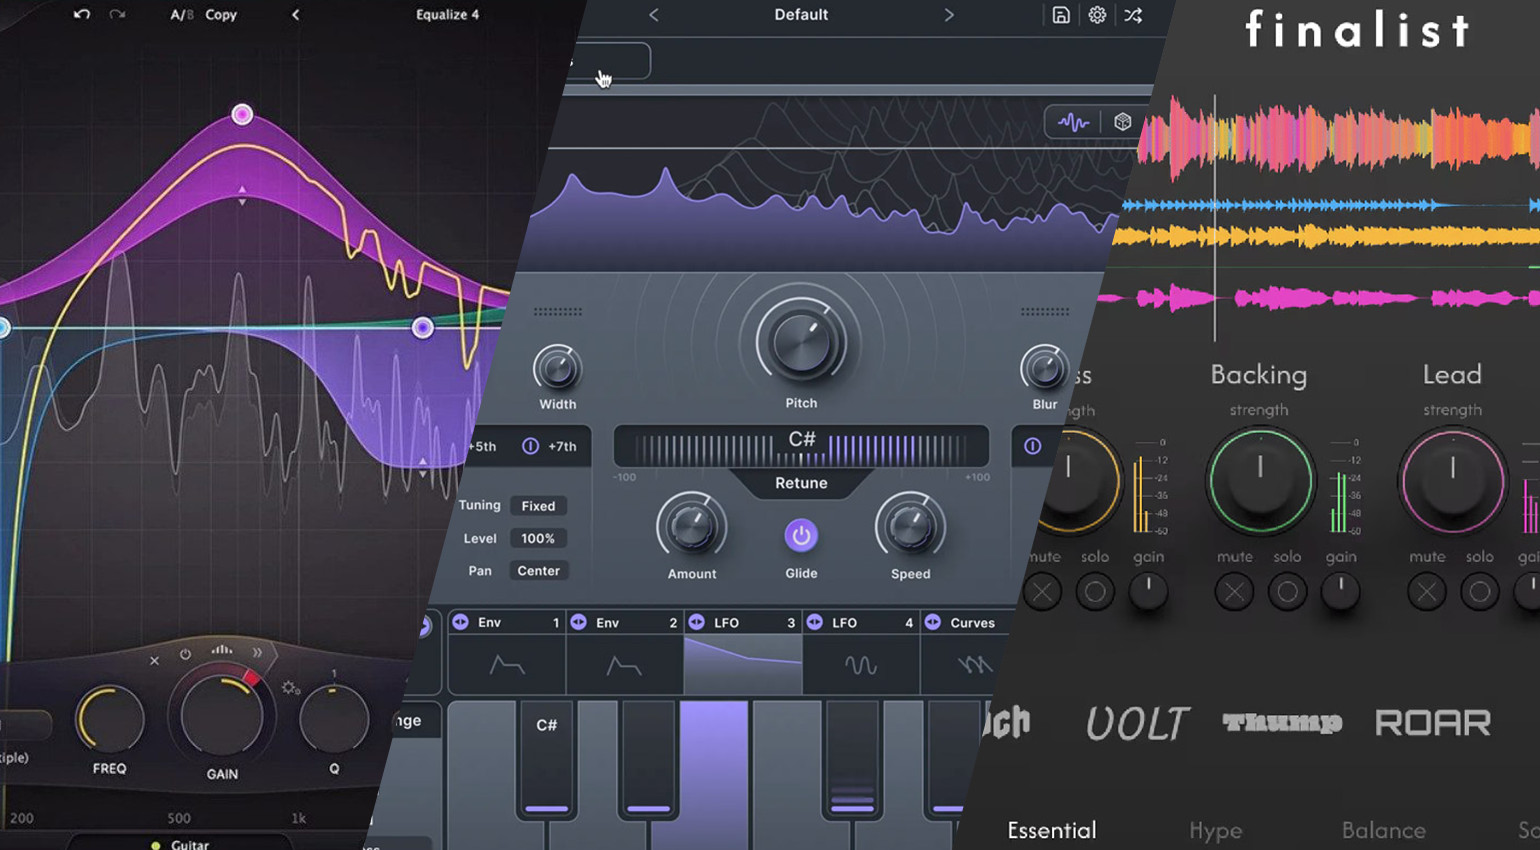Open the Tuning Fixed dropdown
This screenshot has height=850, width=1540.
coord(538,506)
